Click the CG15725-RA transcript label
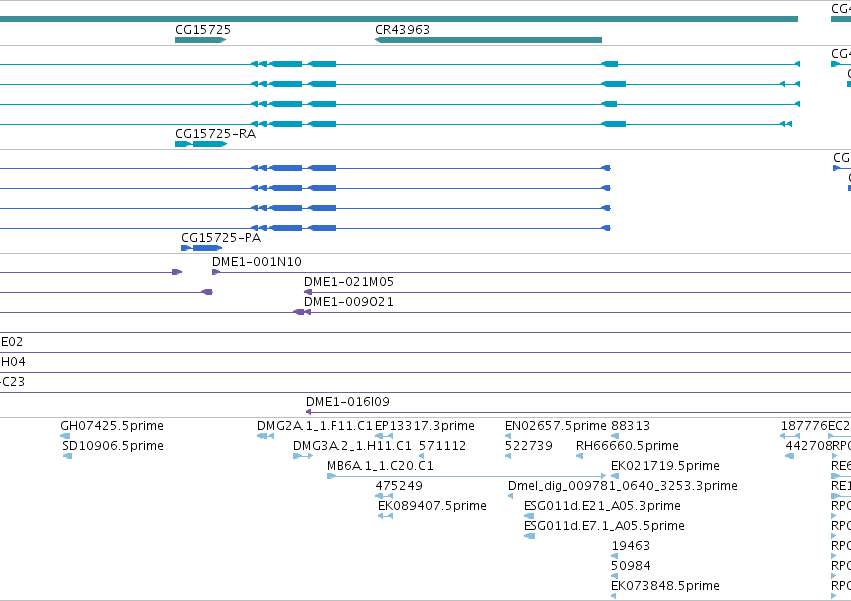The image size is (851, 601). tap(215, 134)
